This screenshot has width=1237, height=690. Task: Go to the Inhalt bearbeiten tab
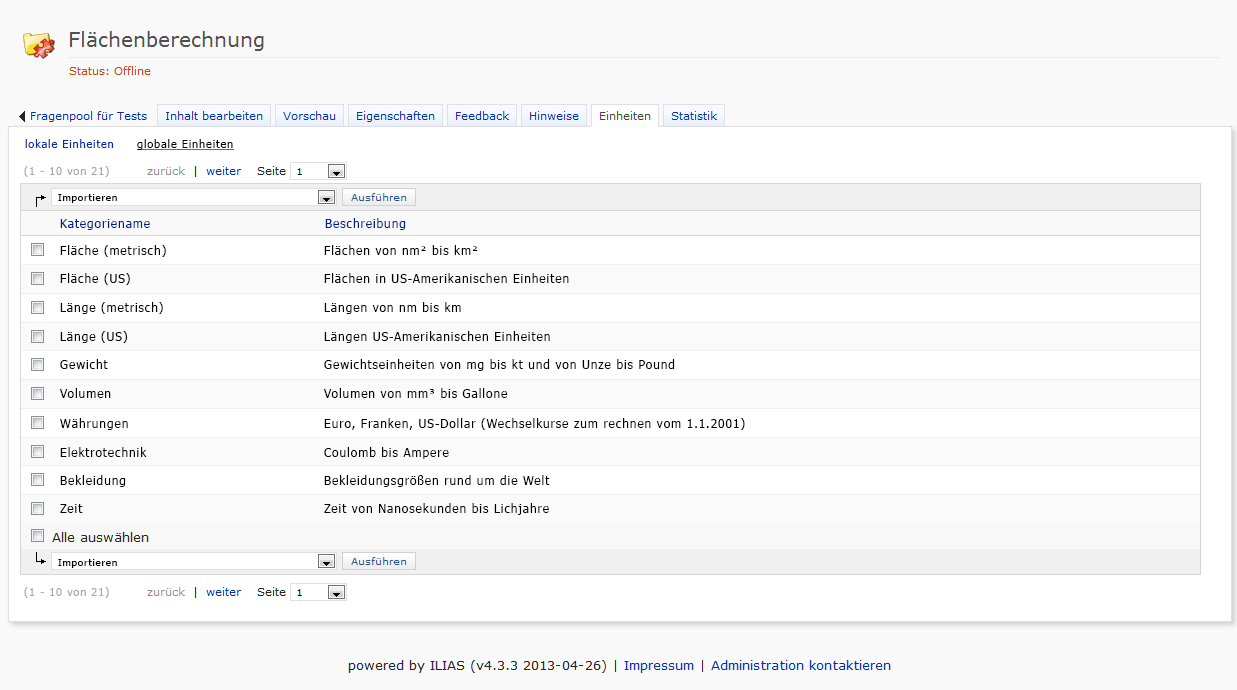214,116
